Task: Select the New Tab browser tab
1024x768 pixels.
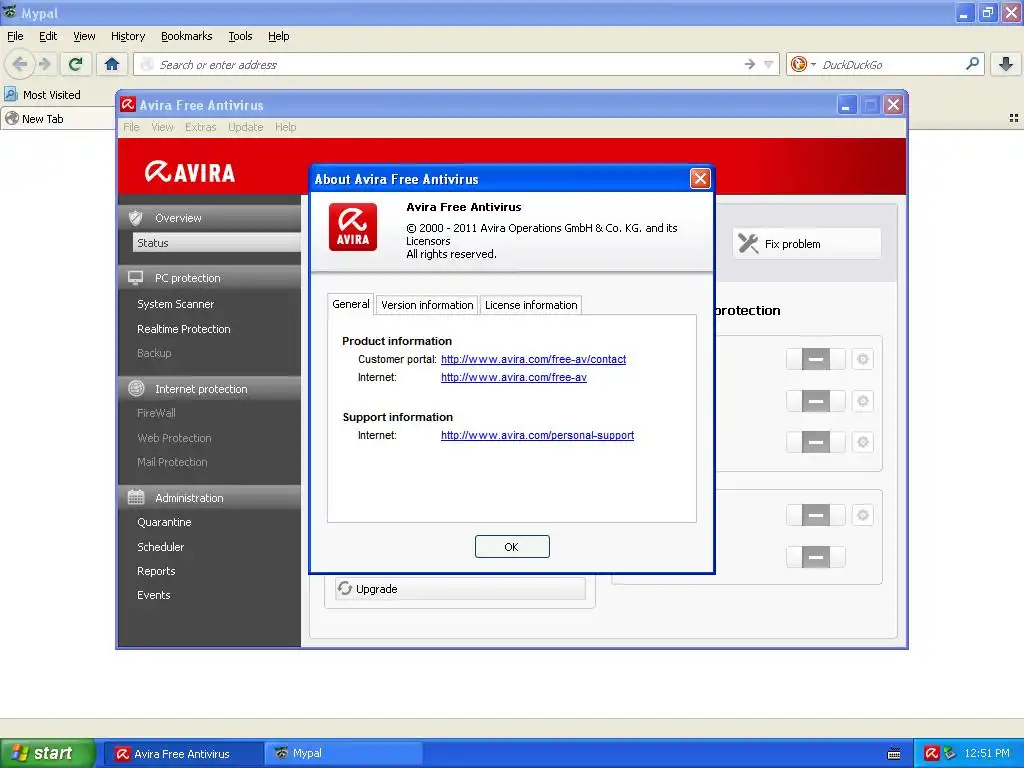Action: coord(57,118)
